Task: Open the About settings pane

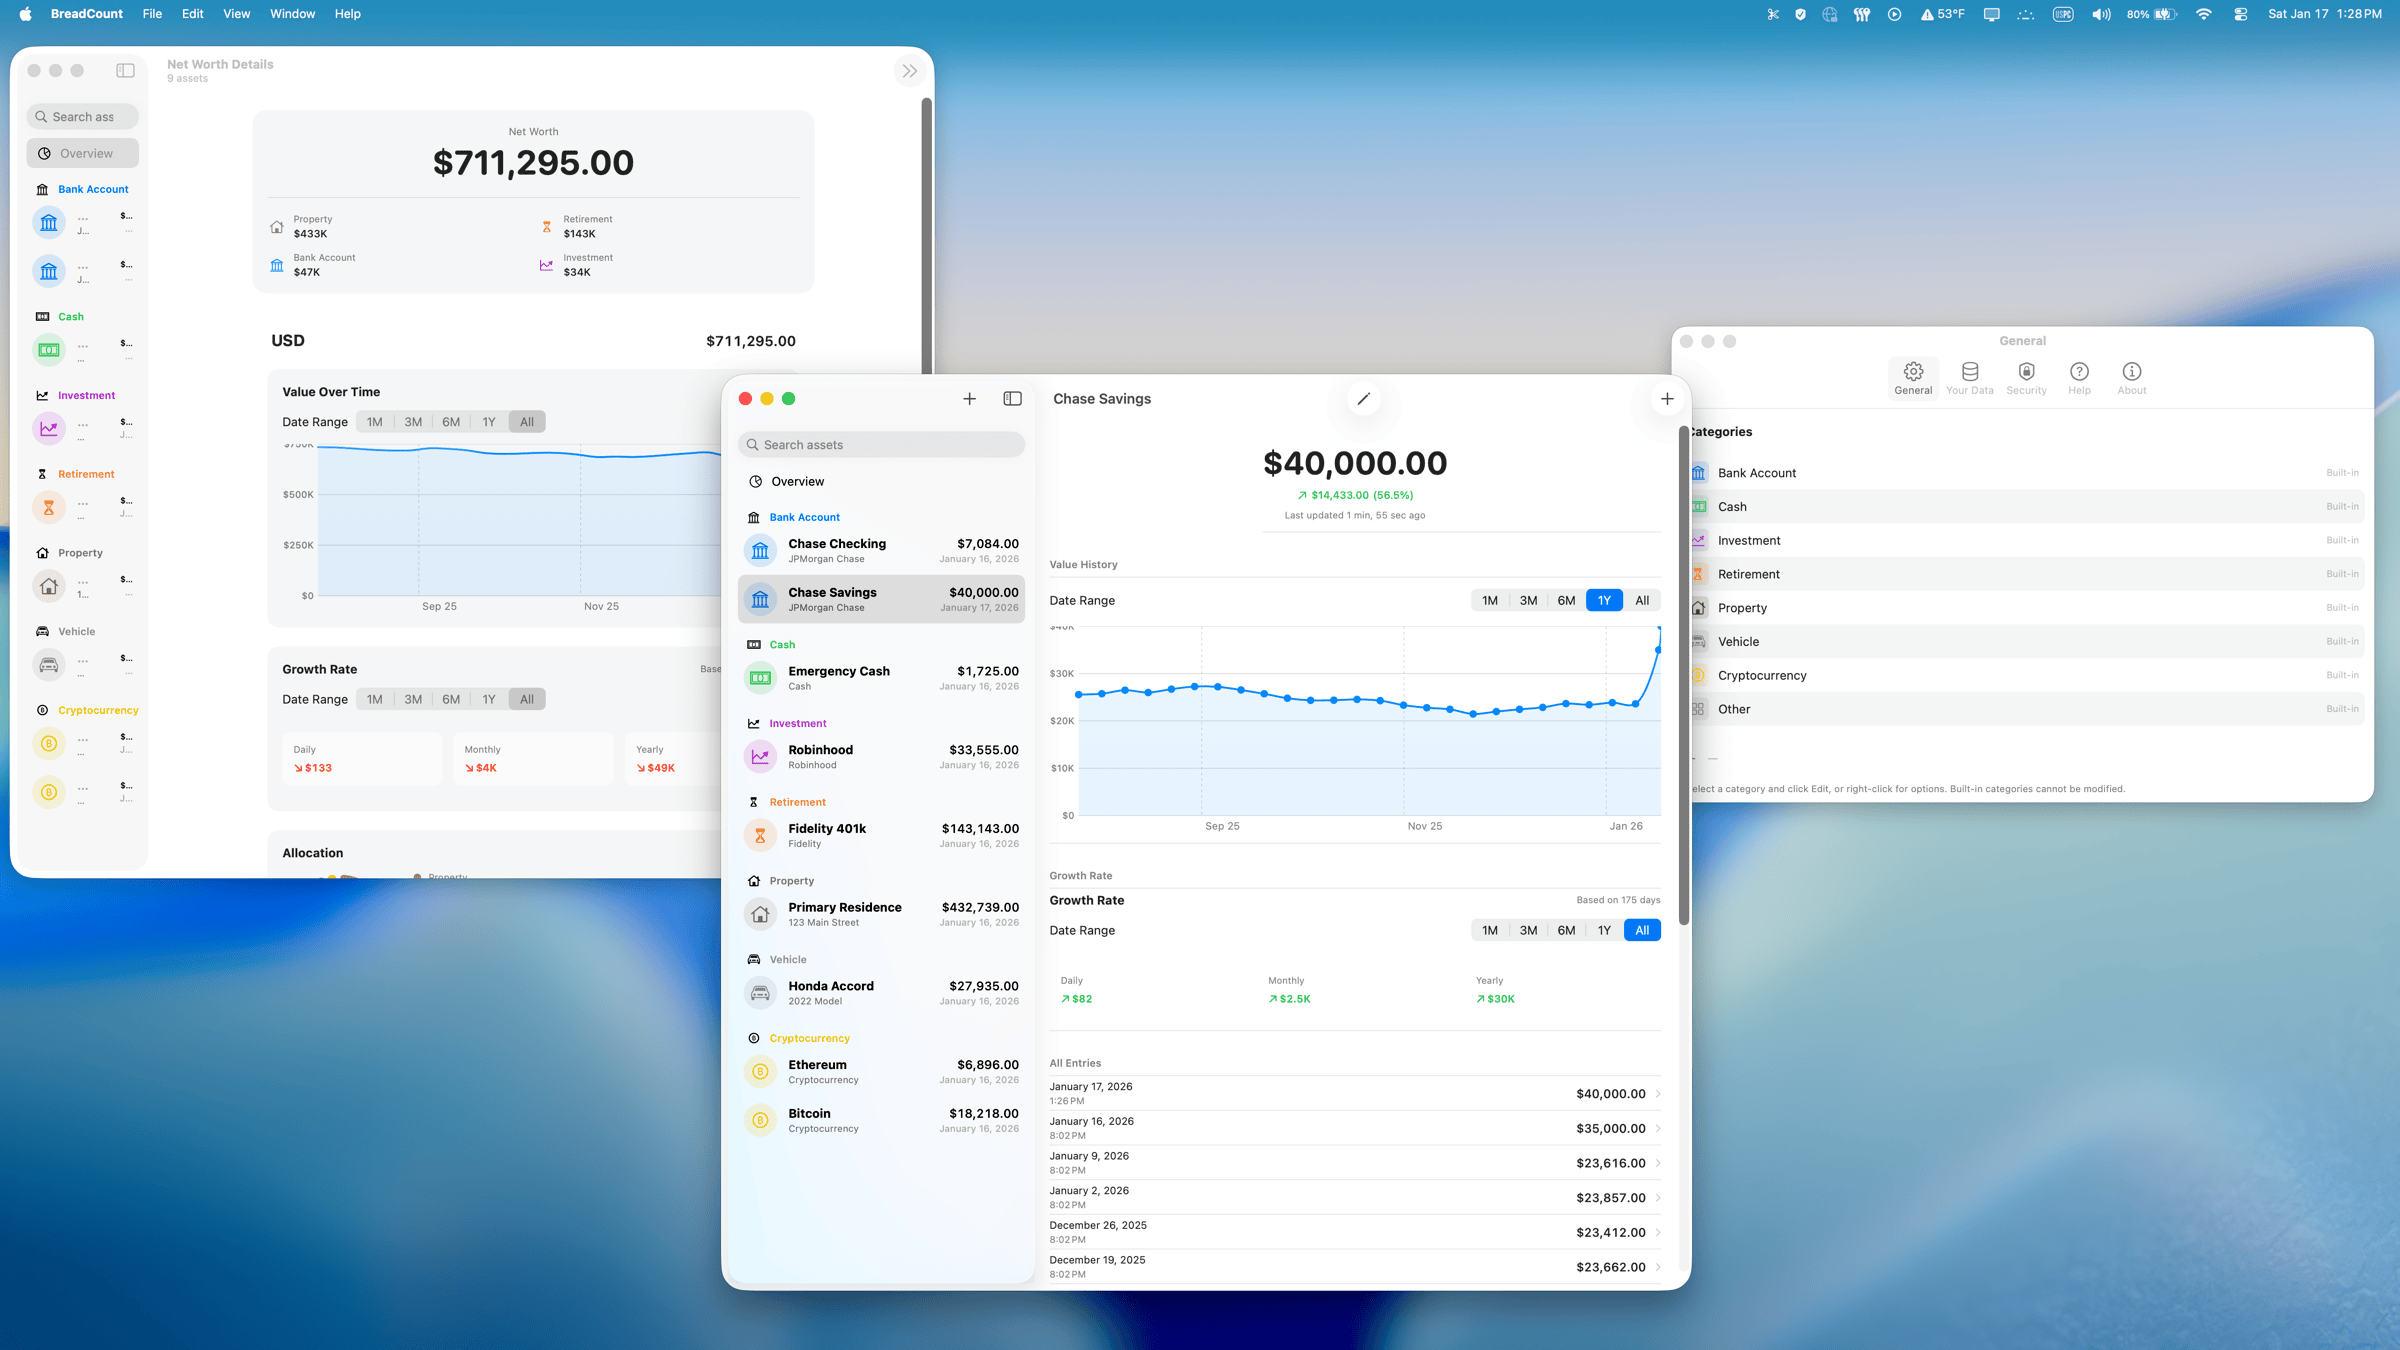Action: (x=2131, y=377)
